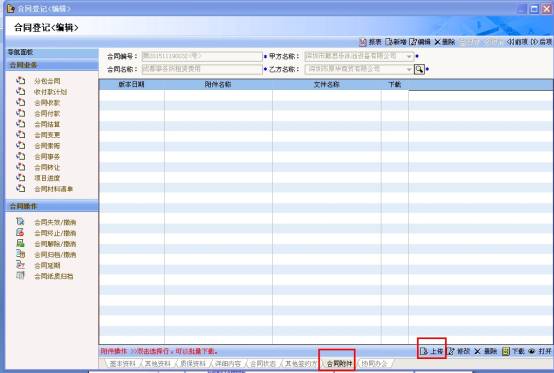Select the 合同附件 tab
The width and height of the screenshot is (554, 373).
tap(338, 363)
